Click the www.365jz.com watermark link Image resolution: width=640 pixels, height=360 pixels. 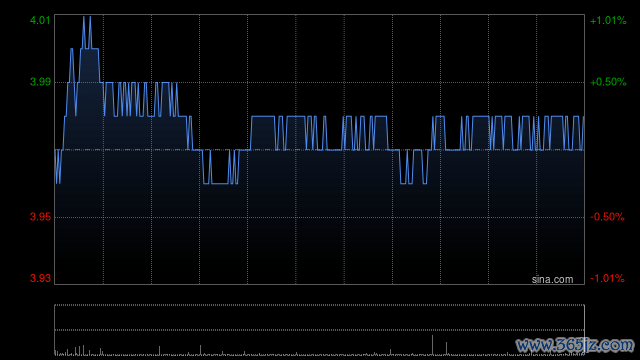point(575,345)
